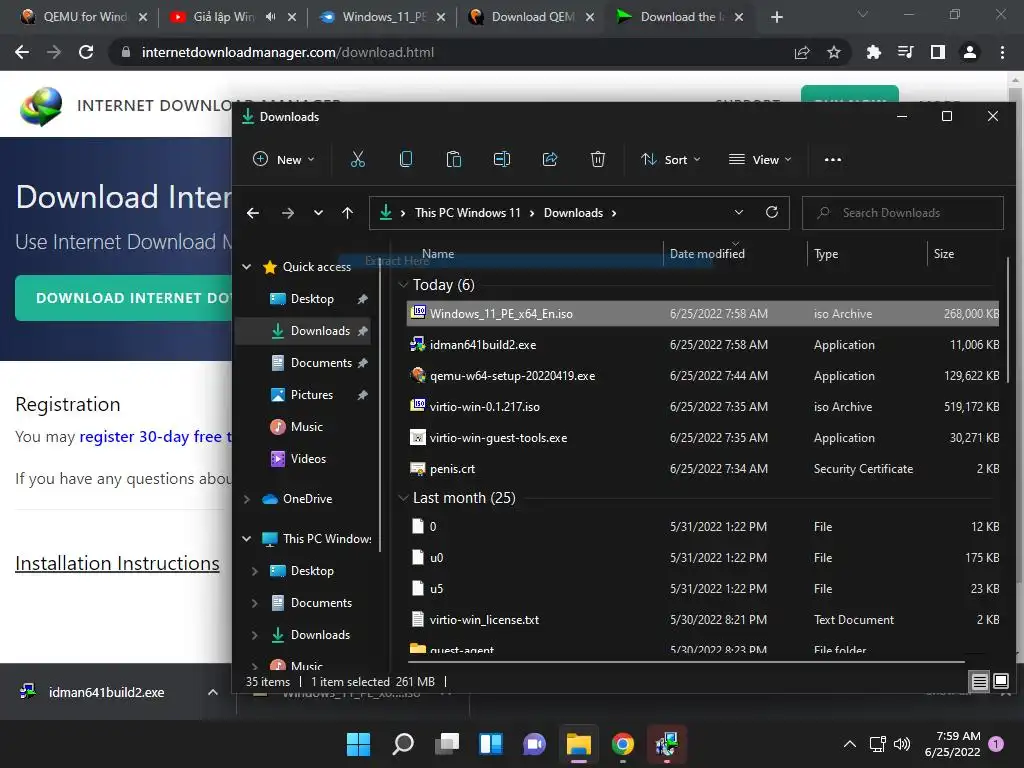This screenshot has height=768, width=1024.
Task: Collapse the Today (6) group
Action: point(403,285)
